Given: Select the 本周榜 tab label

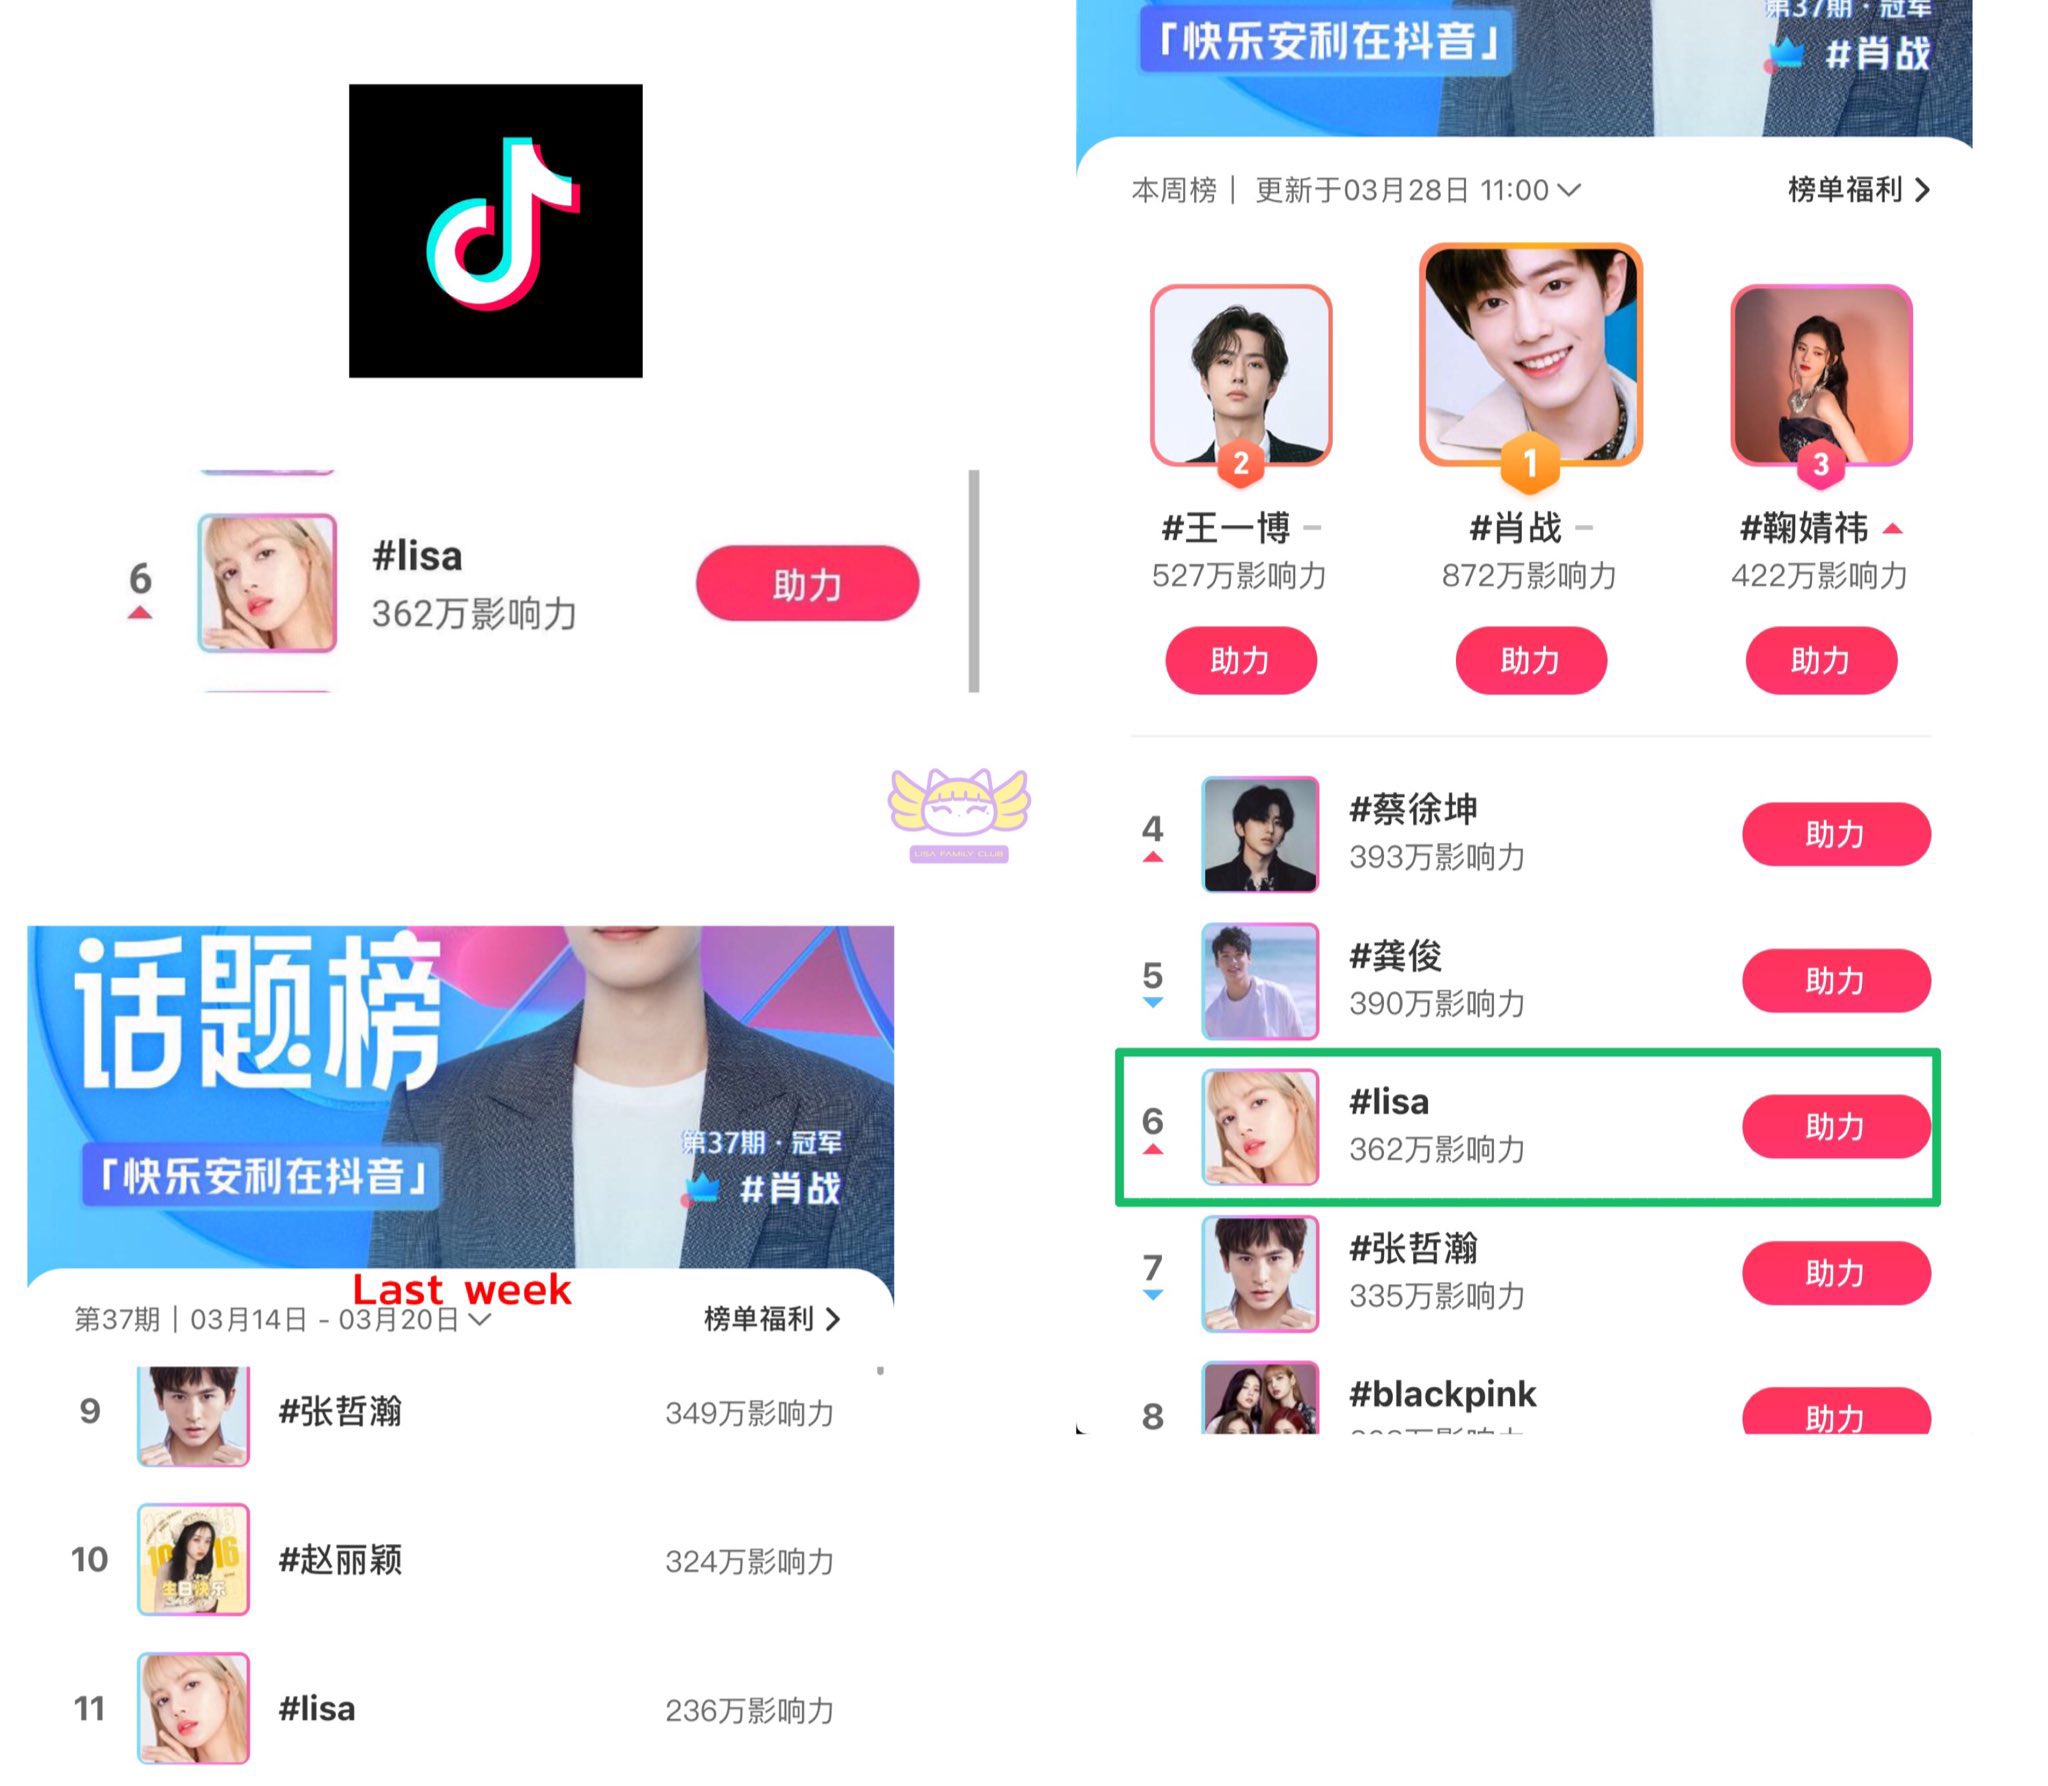Looking at the screenshot, I should coord(1174,190).
